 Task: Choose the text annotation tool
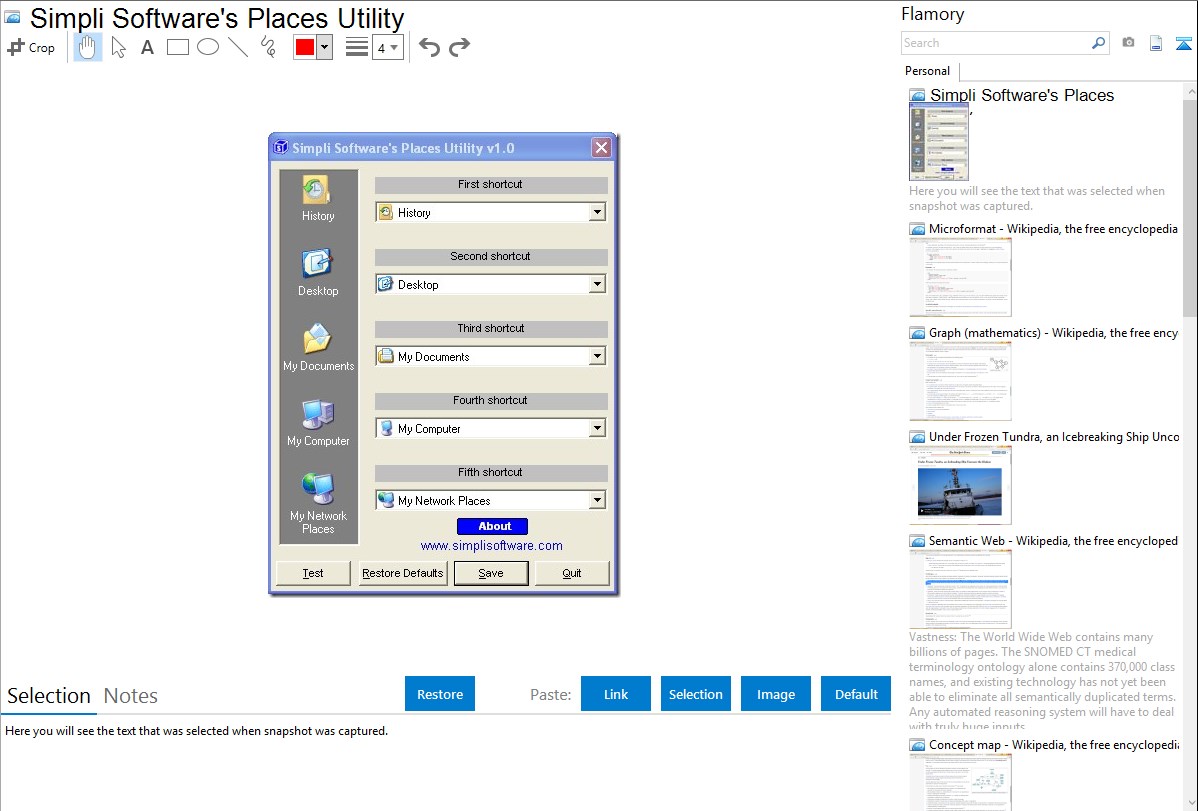tap(147, 47)
